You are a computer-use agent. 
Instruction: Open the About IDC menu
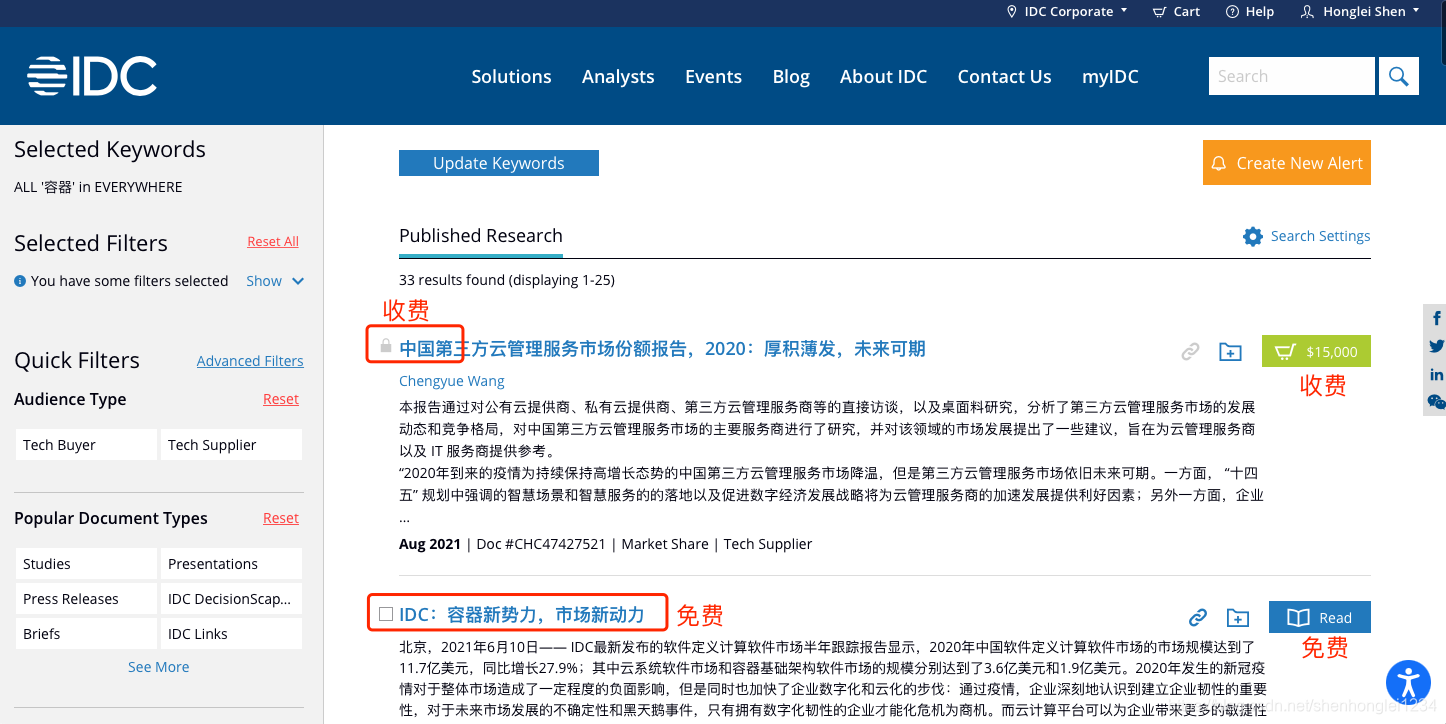click(x=883, y=77)
